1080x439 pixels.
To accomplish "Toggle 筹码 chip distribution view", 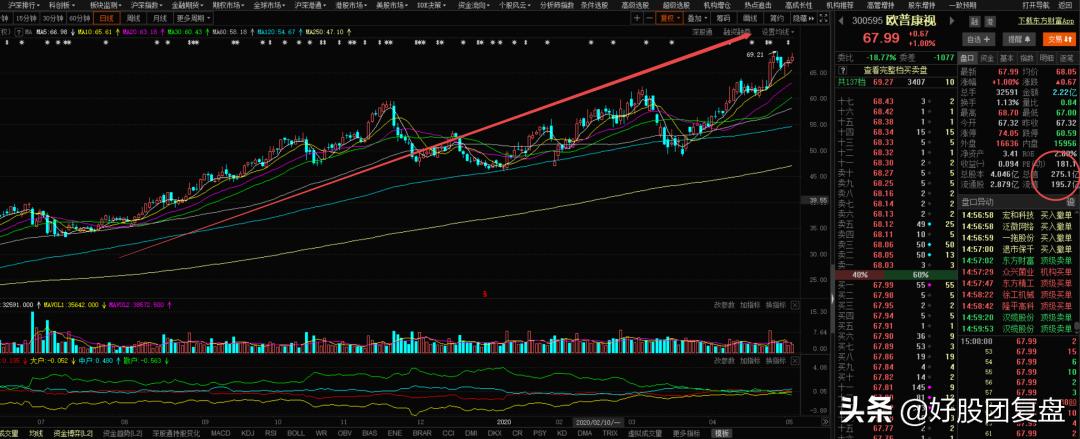I will (724, 19).
